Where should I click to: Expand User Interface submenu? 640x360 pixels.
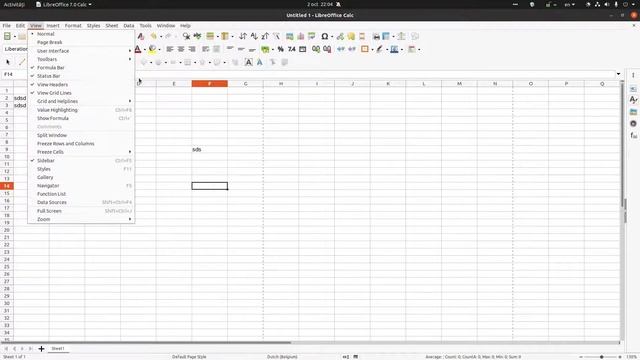coord(81,51)
